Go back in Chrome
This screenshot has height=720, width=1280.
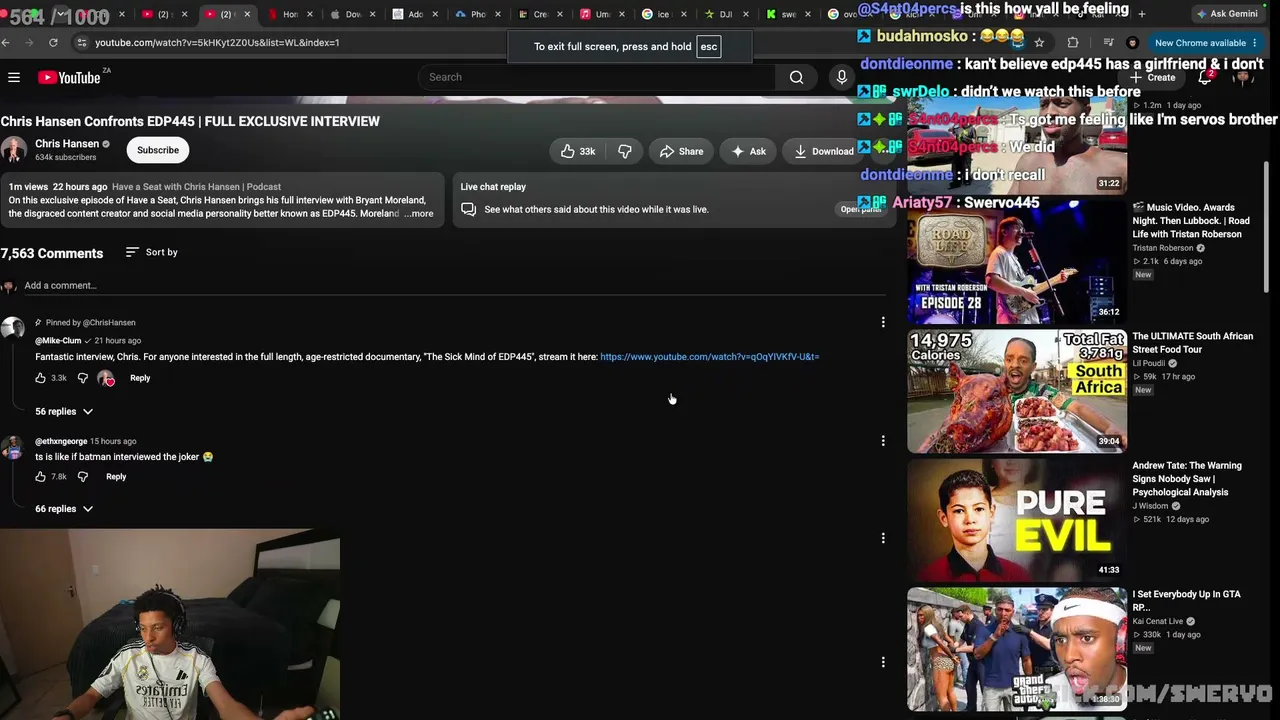pos(6,43)
